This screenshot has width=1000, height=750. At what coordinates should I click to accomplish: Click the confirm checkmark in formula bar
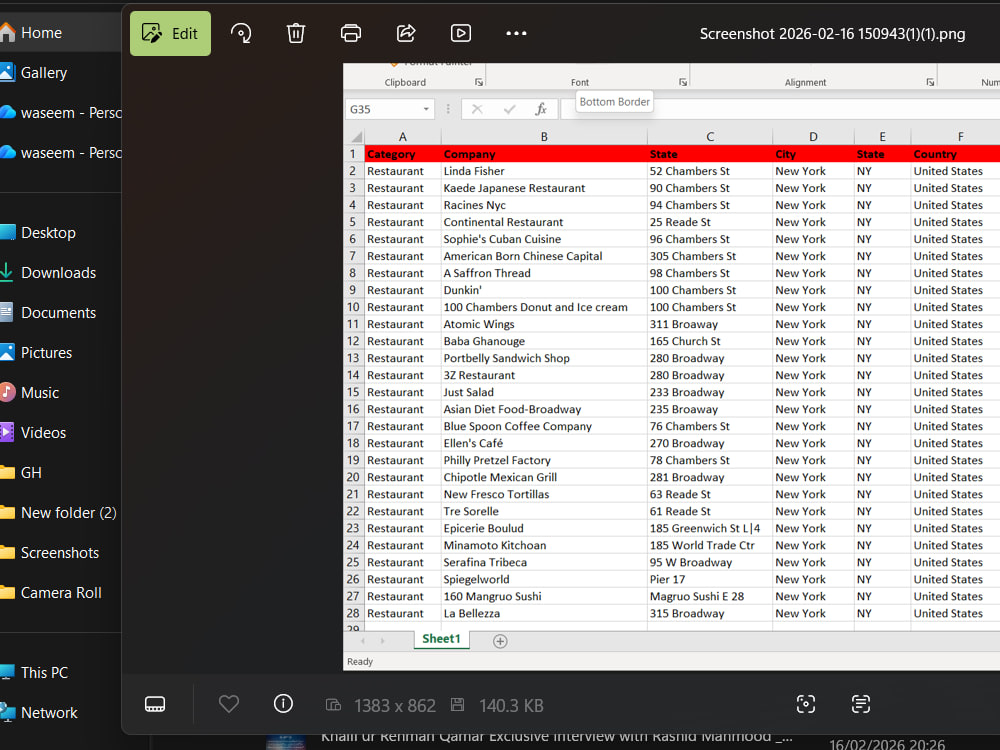point(509,109)
